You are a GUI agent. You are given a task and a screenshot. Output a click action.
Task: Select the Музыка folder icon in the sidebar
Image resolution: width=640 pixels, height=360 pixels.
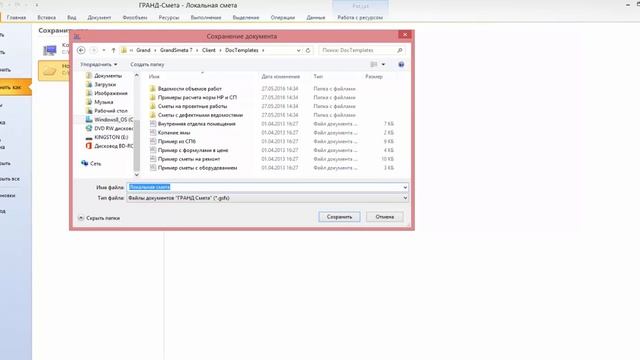coord(89,102)
